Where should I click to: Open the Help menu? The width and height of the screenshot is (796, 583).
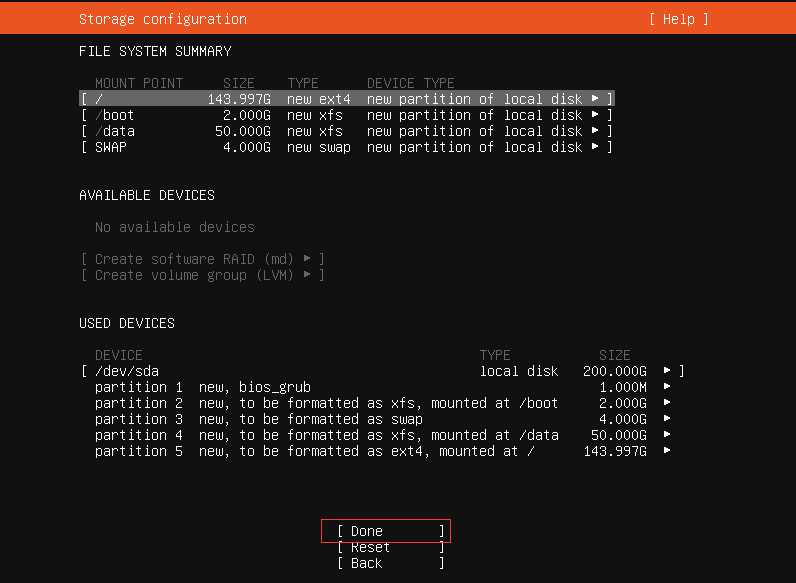678,19
